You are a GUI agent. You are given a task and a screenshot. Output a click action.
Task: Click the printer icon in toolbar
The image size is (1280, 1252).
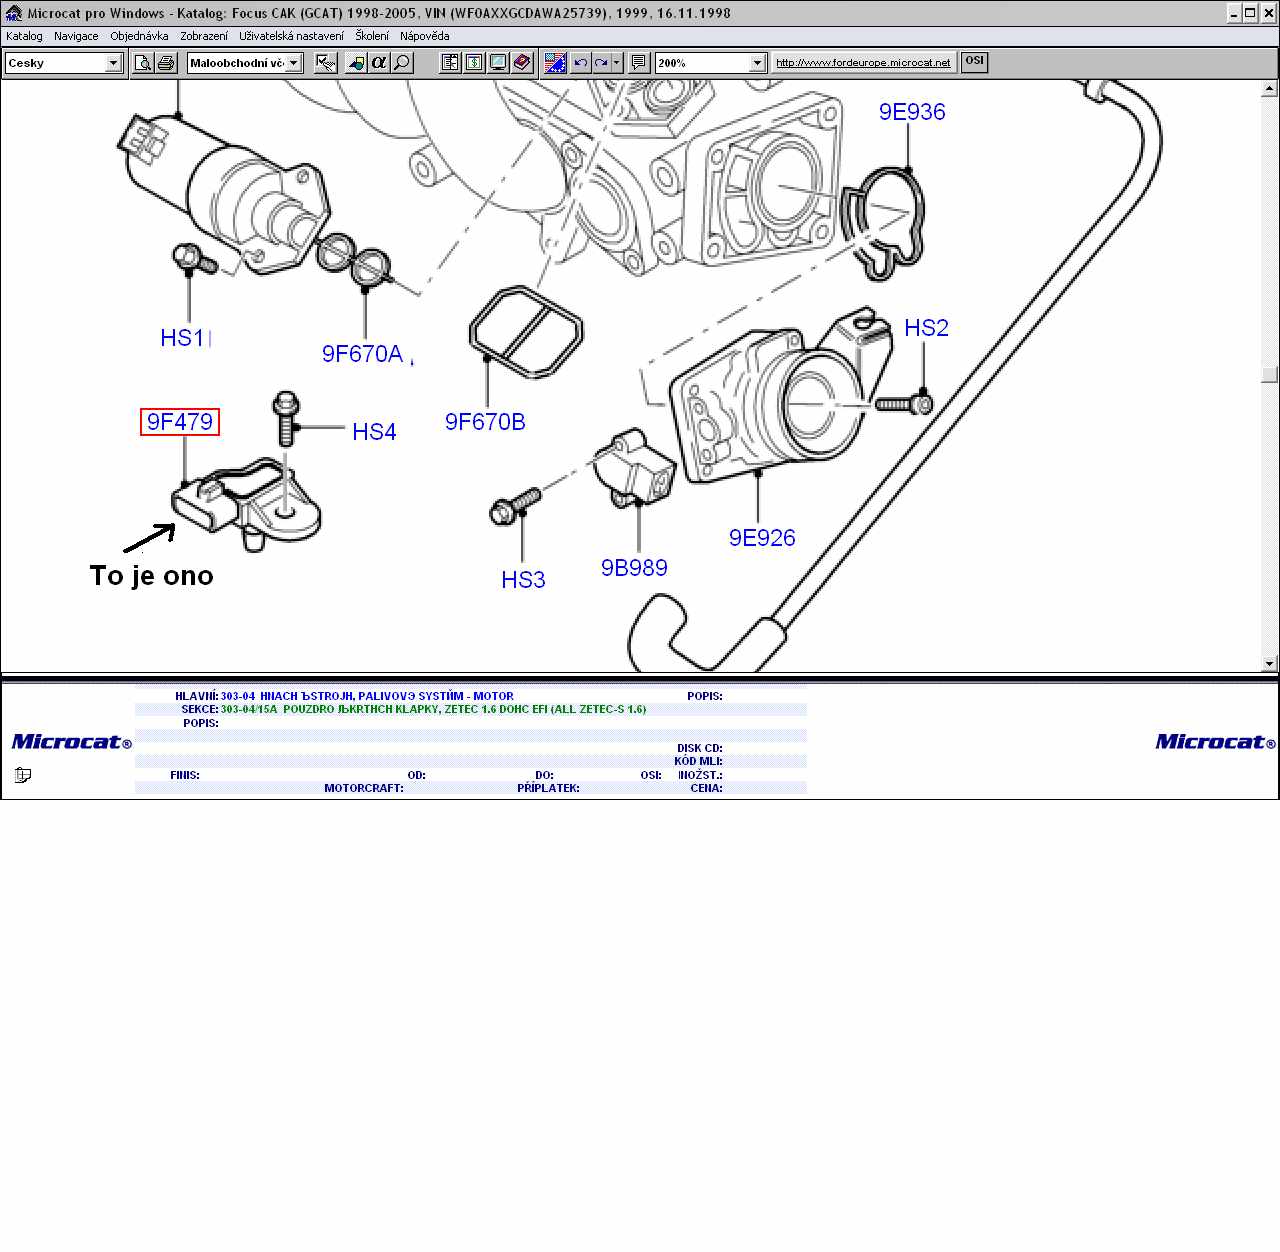166,63
